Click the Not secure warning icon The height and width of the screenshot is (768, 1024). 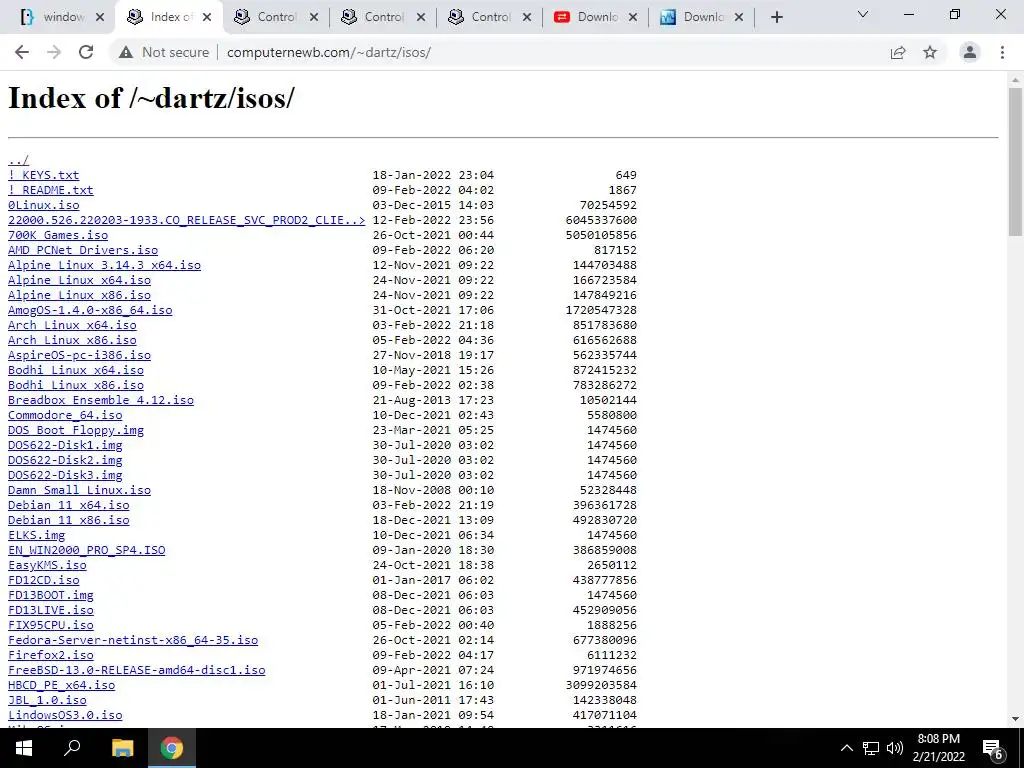(x=126, y=52)
